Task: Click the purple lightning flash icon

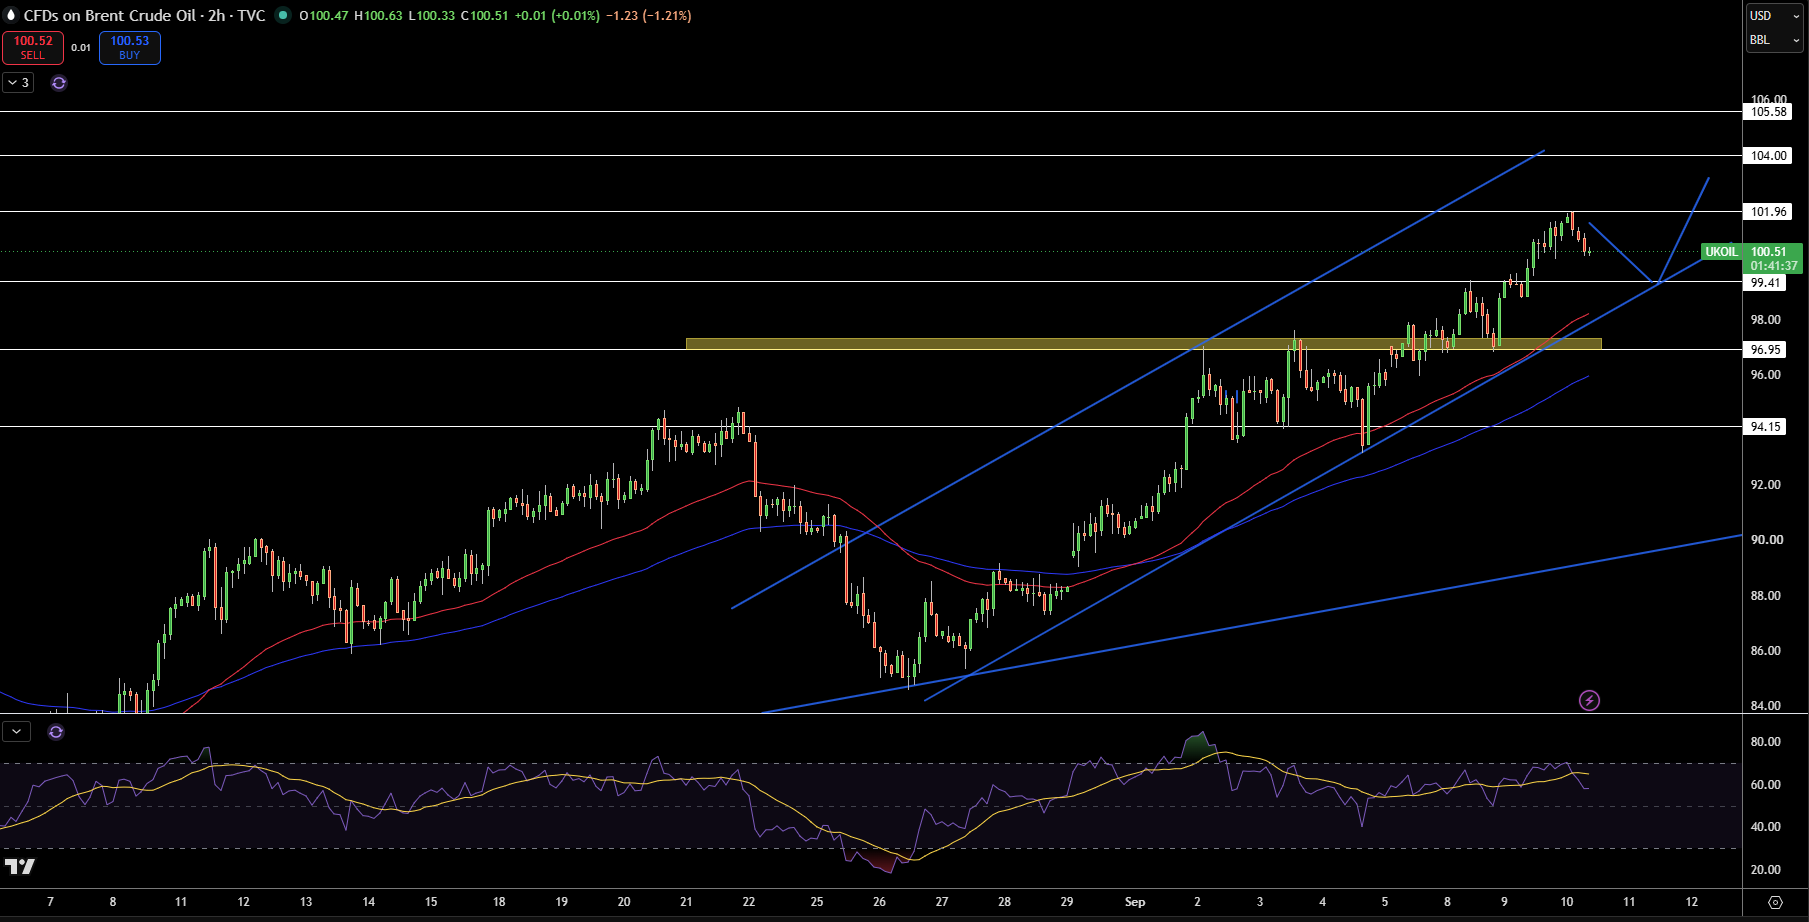Action: coord(1589,700)
